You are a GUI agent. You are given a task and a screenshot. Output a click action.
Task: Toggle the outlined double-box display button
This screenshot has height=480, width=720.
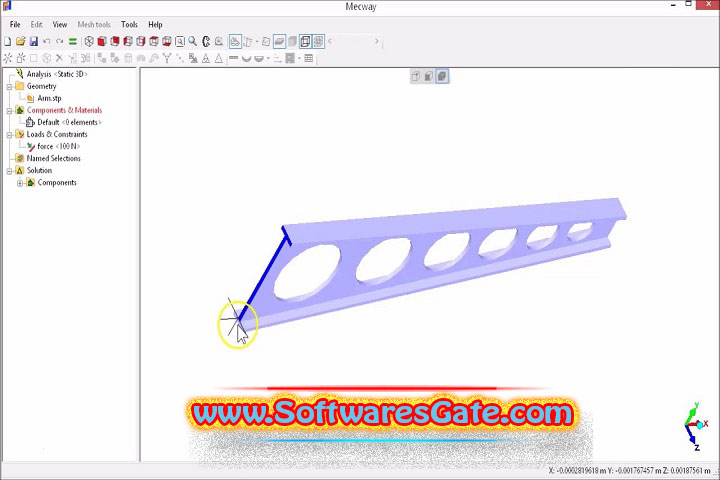coord(305,42)
